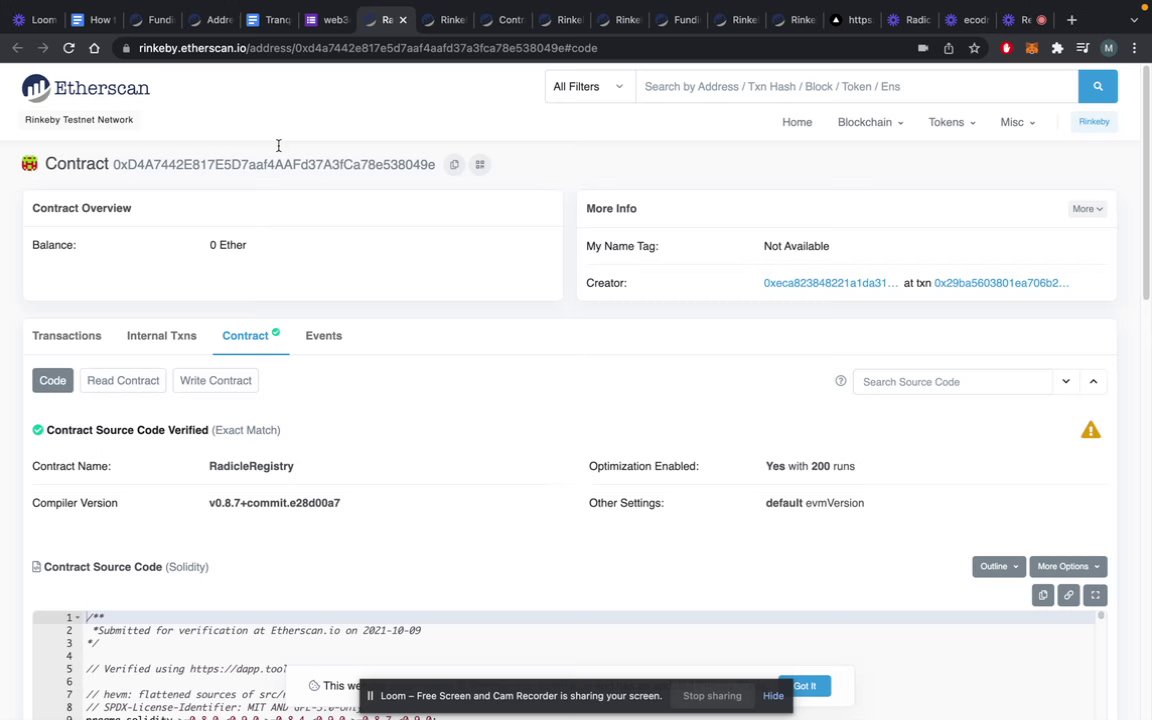
Task: Hide the Loom screen sharing bar
Action: click(773, 696)
